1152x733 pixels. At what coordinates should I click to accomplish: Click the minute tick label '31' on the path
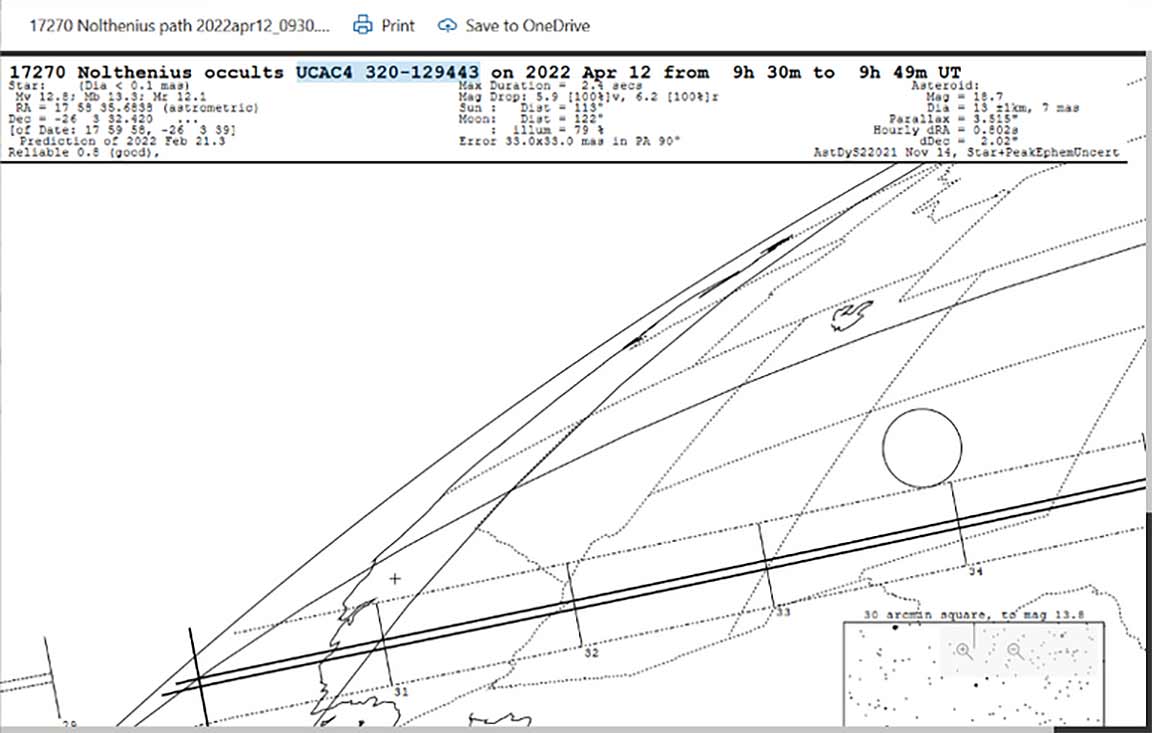pos(401,692)
